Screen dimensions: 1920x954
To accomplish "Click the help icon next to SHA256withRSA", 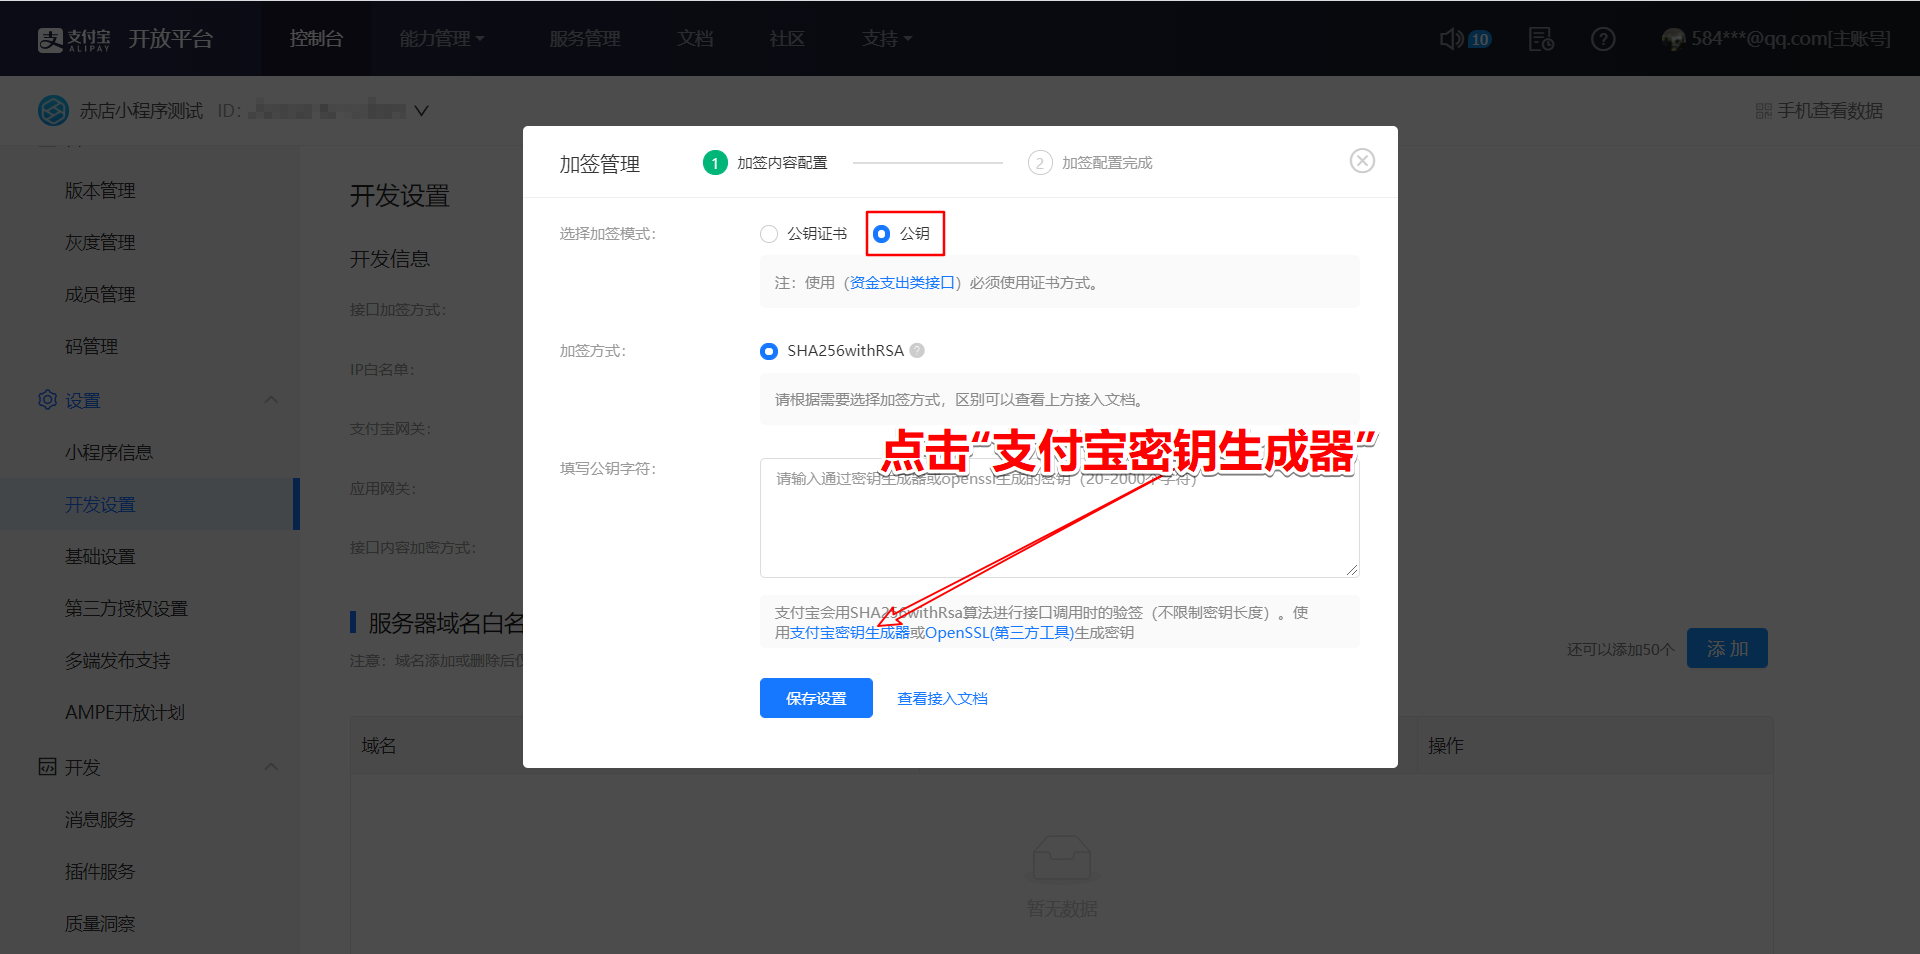I will pos(917,350).
